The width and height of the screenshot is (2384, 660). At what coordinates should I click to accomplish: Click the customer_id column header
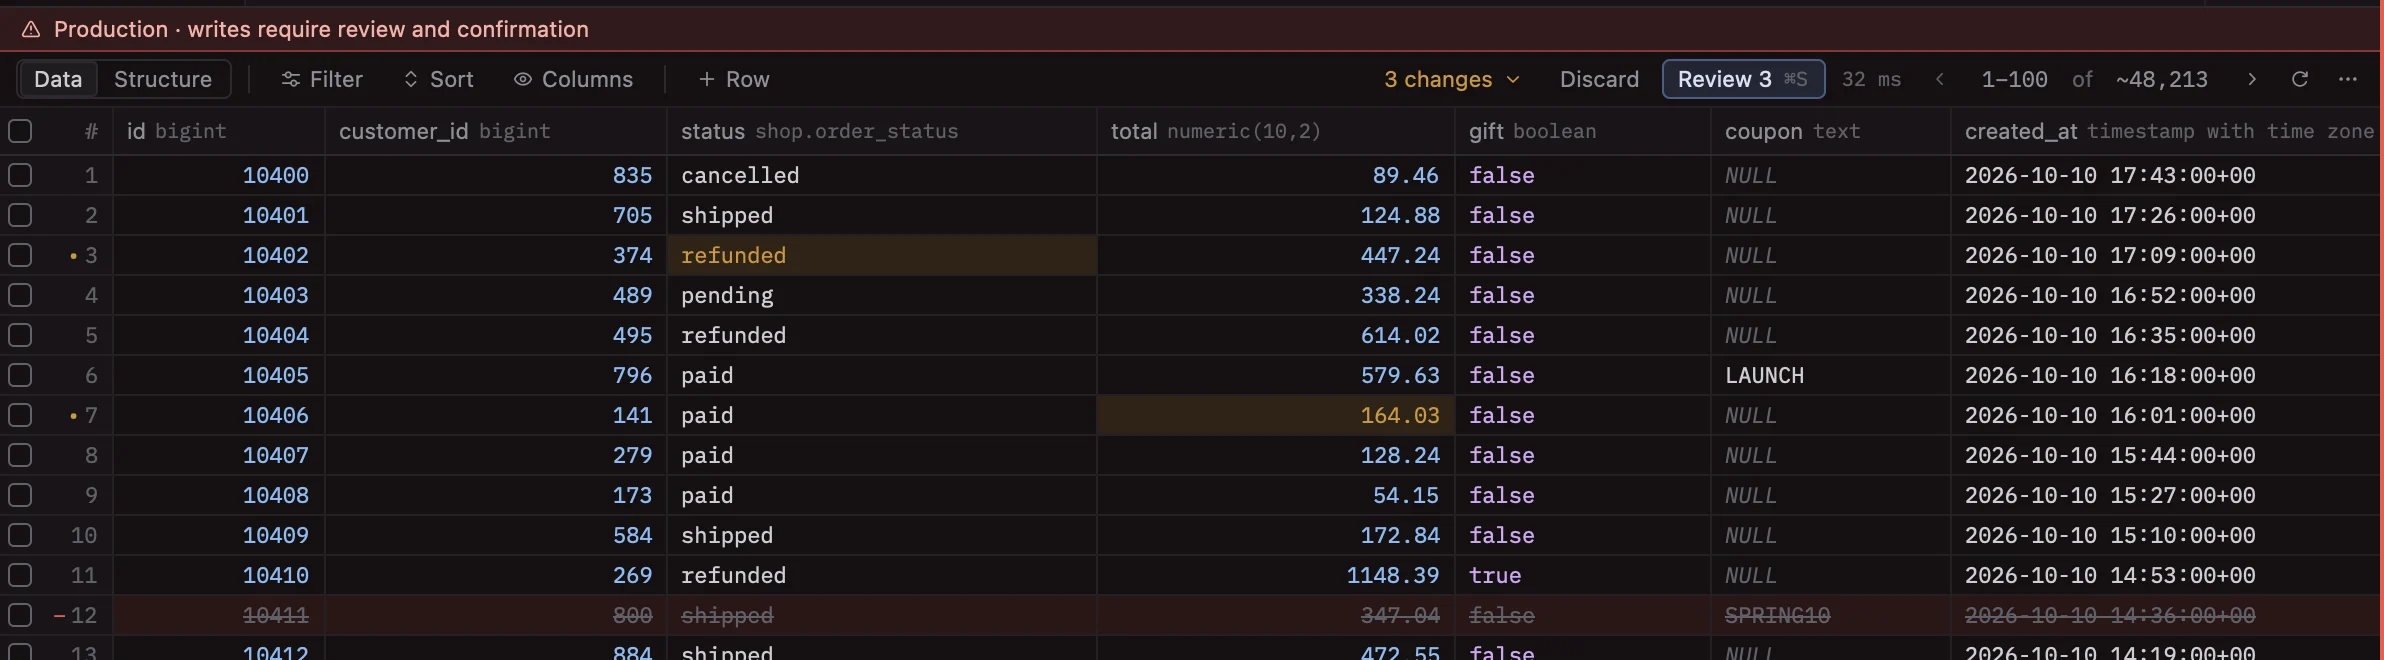point(496,131)
